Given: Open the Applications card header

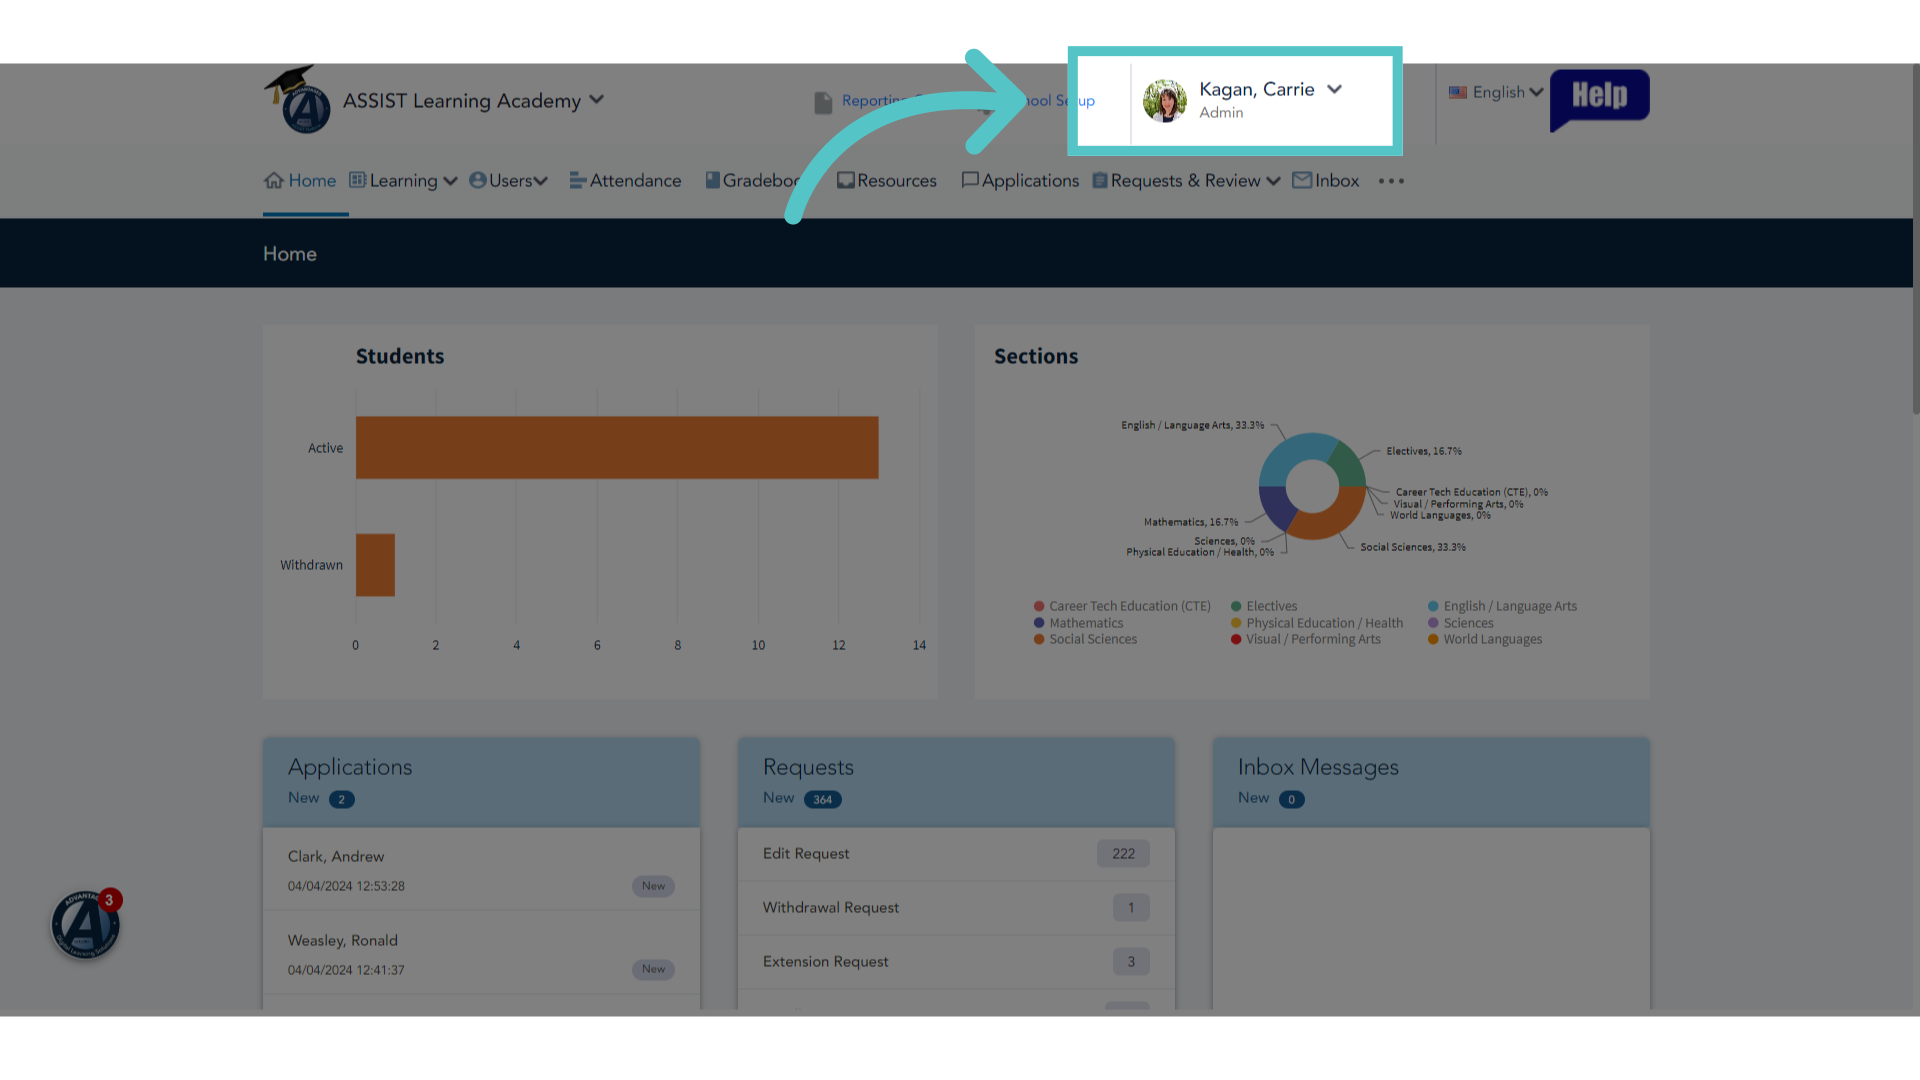Looking at the screenshot, I should pos(481,782).
